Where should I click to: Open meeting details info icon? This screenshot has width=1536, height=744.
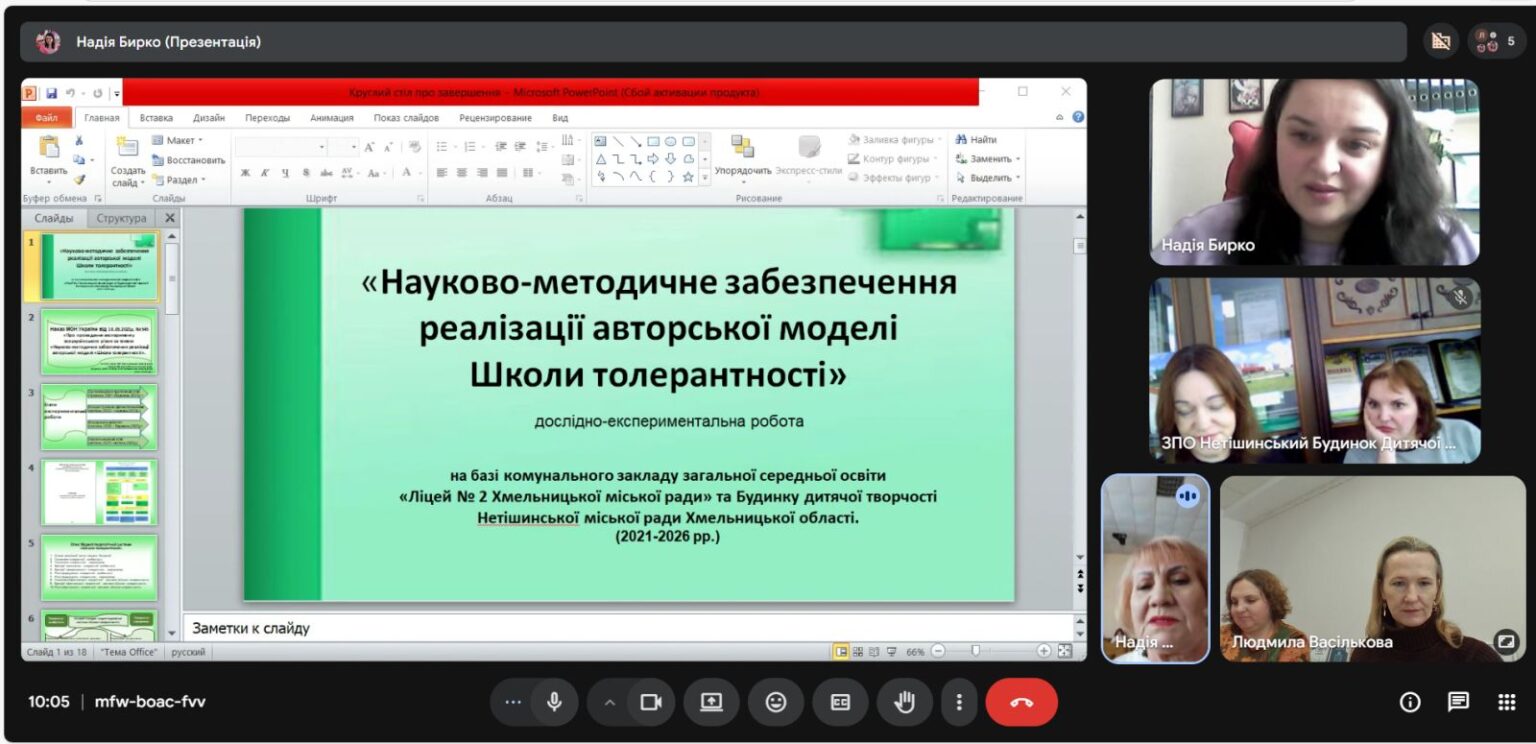1410,702
